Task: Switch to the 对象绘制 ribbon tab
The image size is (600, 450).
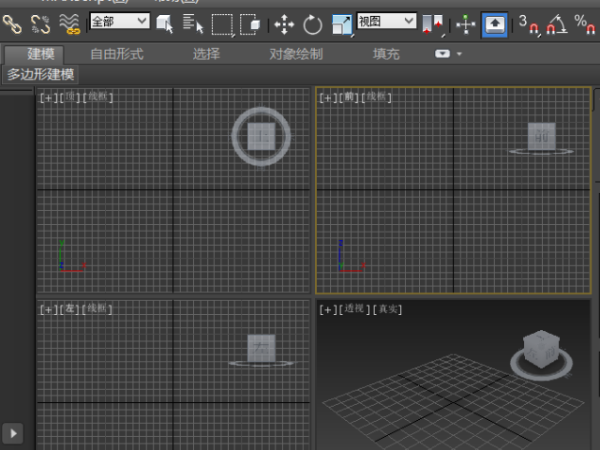Action: coord(297,54)
